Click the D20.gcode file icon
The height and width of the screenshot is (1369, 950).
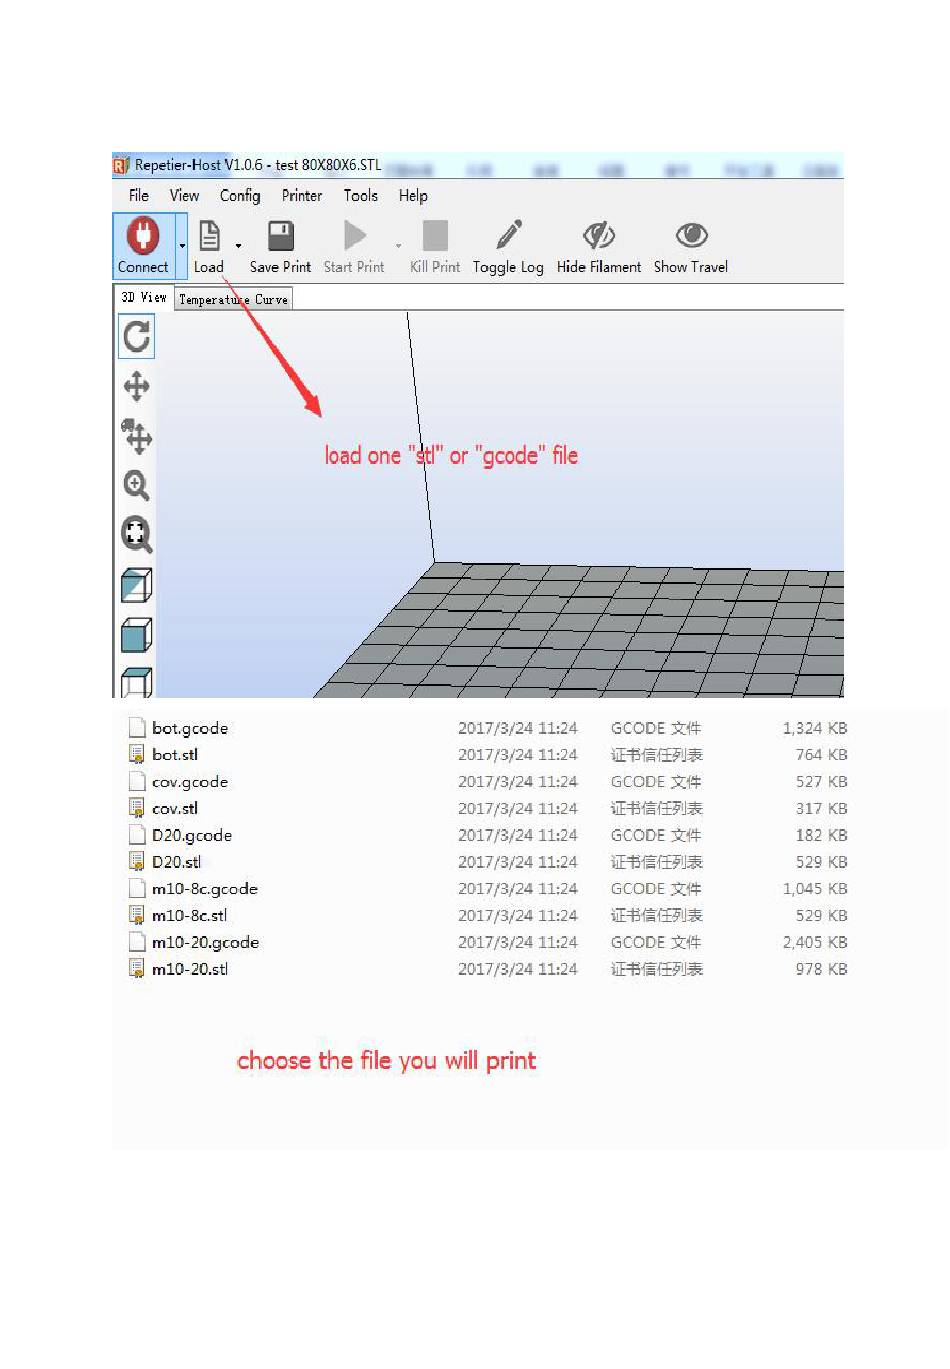tap(137, 835)
